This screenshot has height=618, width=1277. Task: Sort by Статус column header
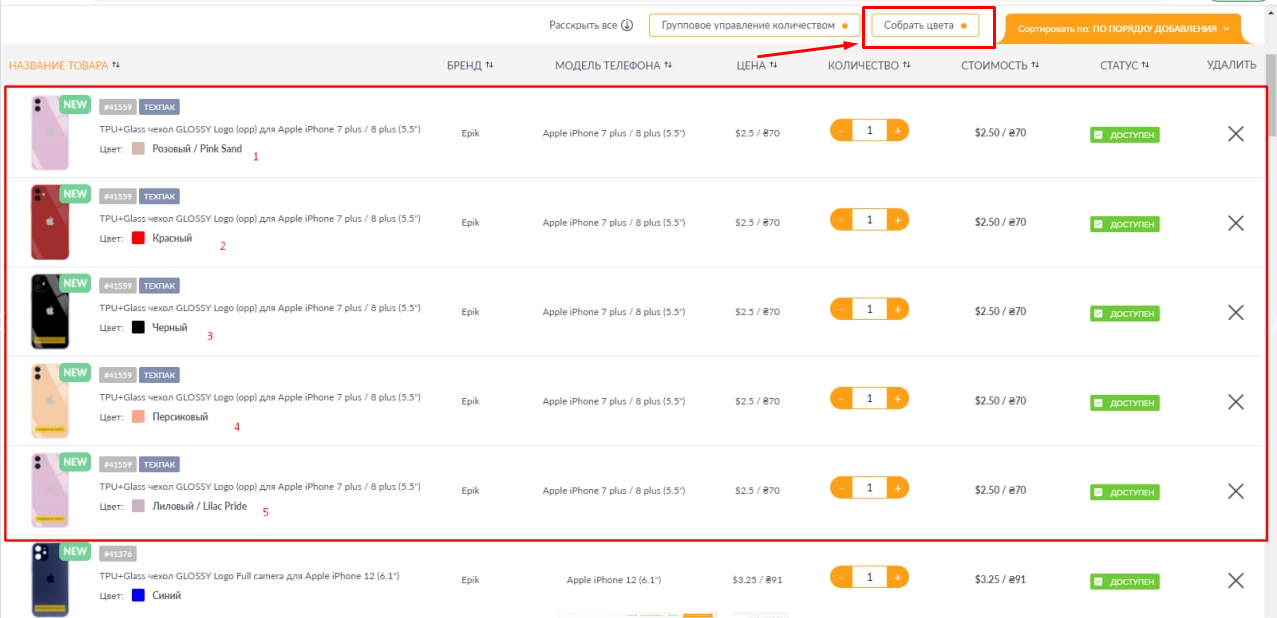pyautogui.click(x=1124, y=65)
